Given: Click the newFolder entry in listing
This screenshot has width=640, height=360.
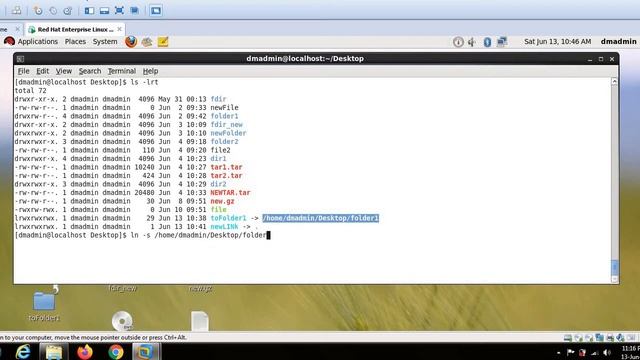Looking at the screenshot, I should pos(228,133).
